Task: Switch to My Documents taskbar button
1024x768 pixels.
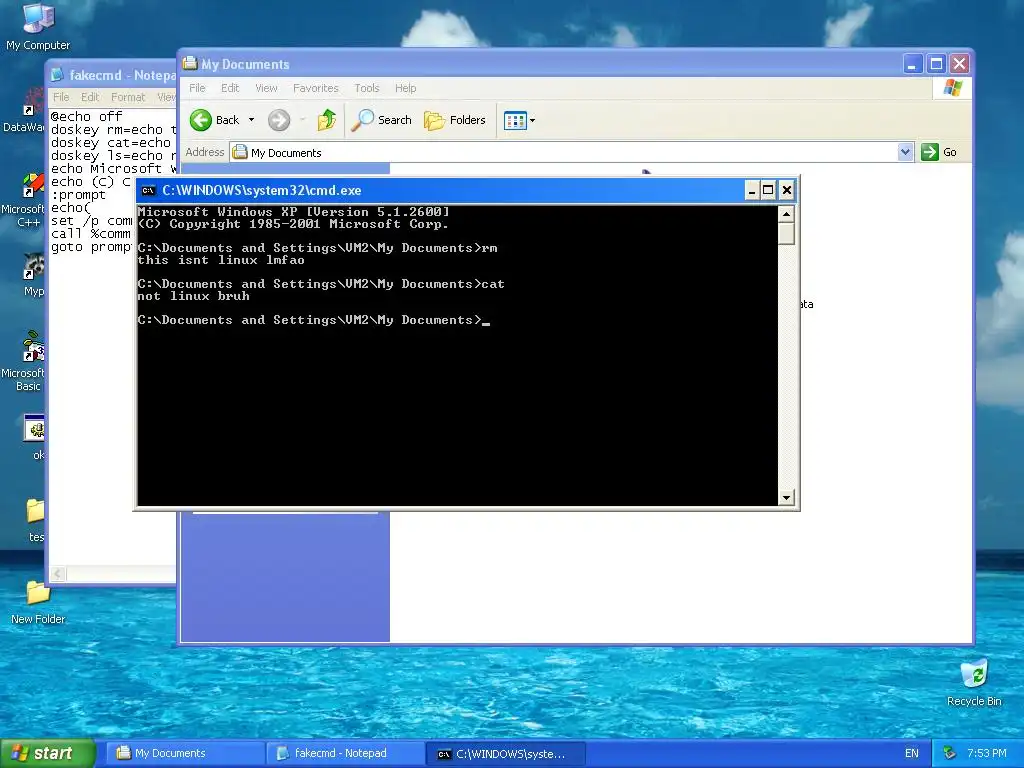Action: click(184, 754)
